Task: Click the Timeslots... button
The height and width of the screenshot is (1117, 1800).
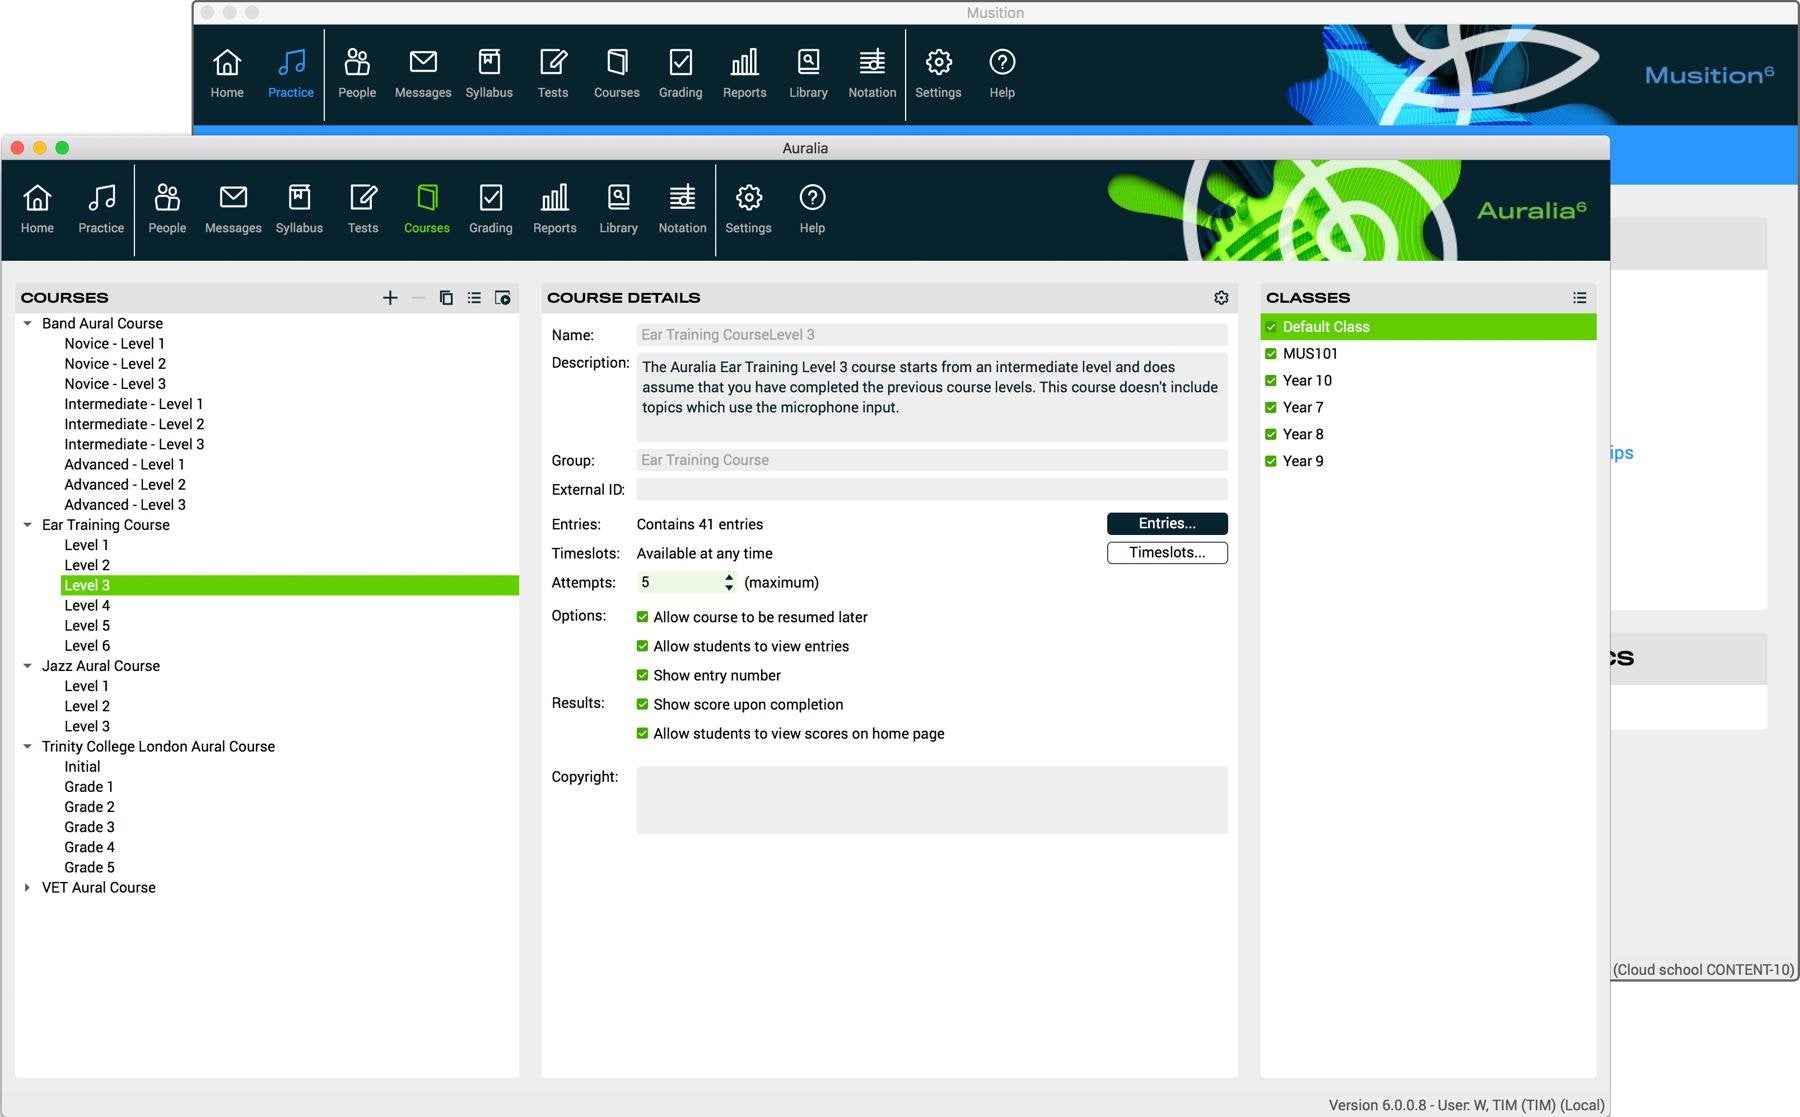Action: (x=1166, y=553)
